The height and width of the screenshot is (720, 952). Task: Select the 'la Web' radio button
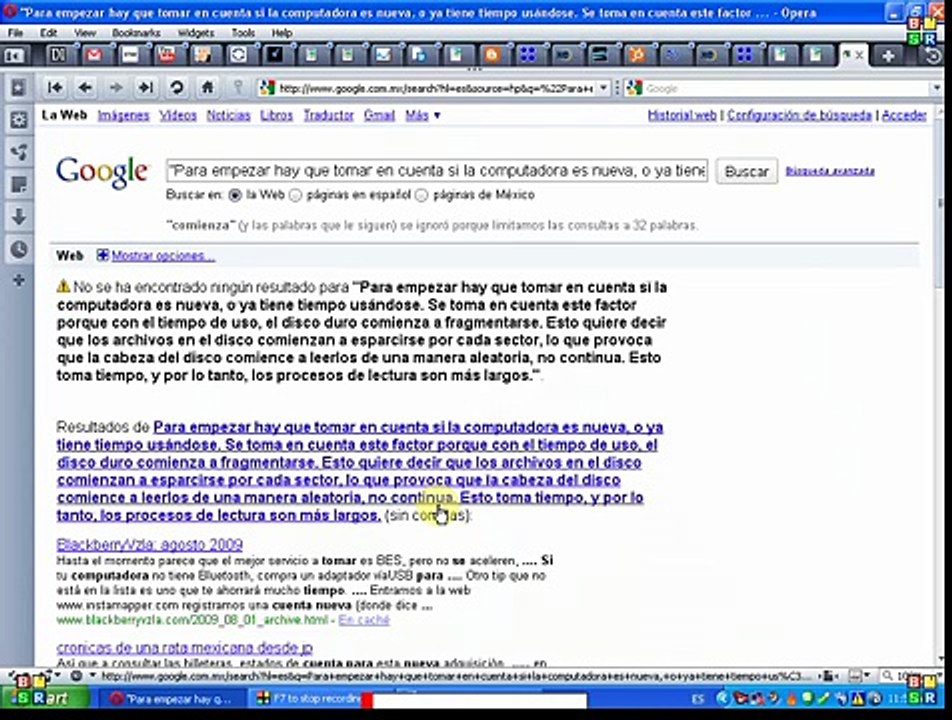click(235, 195)
